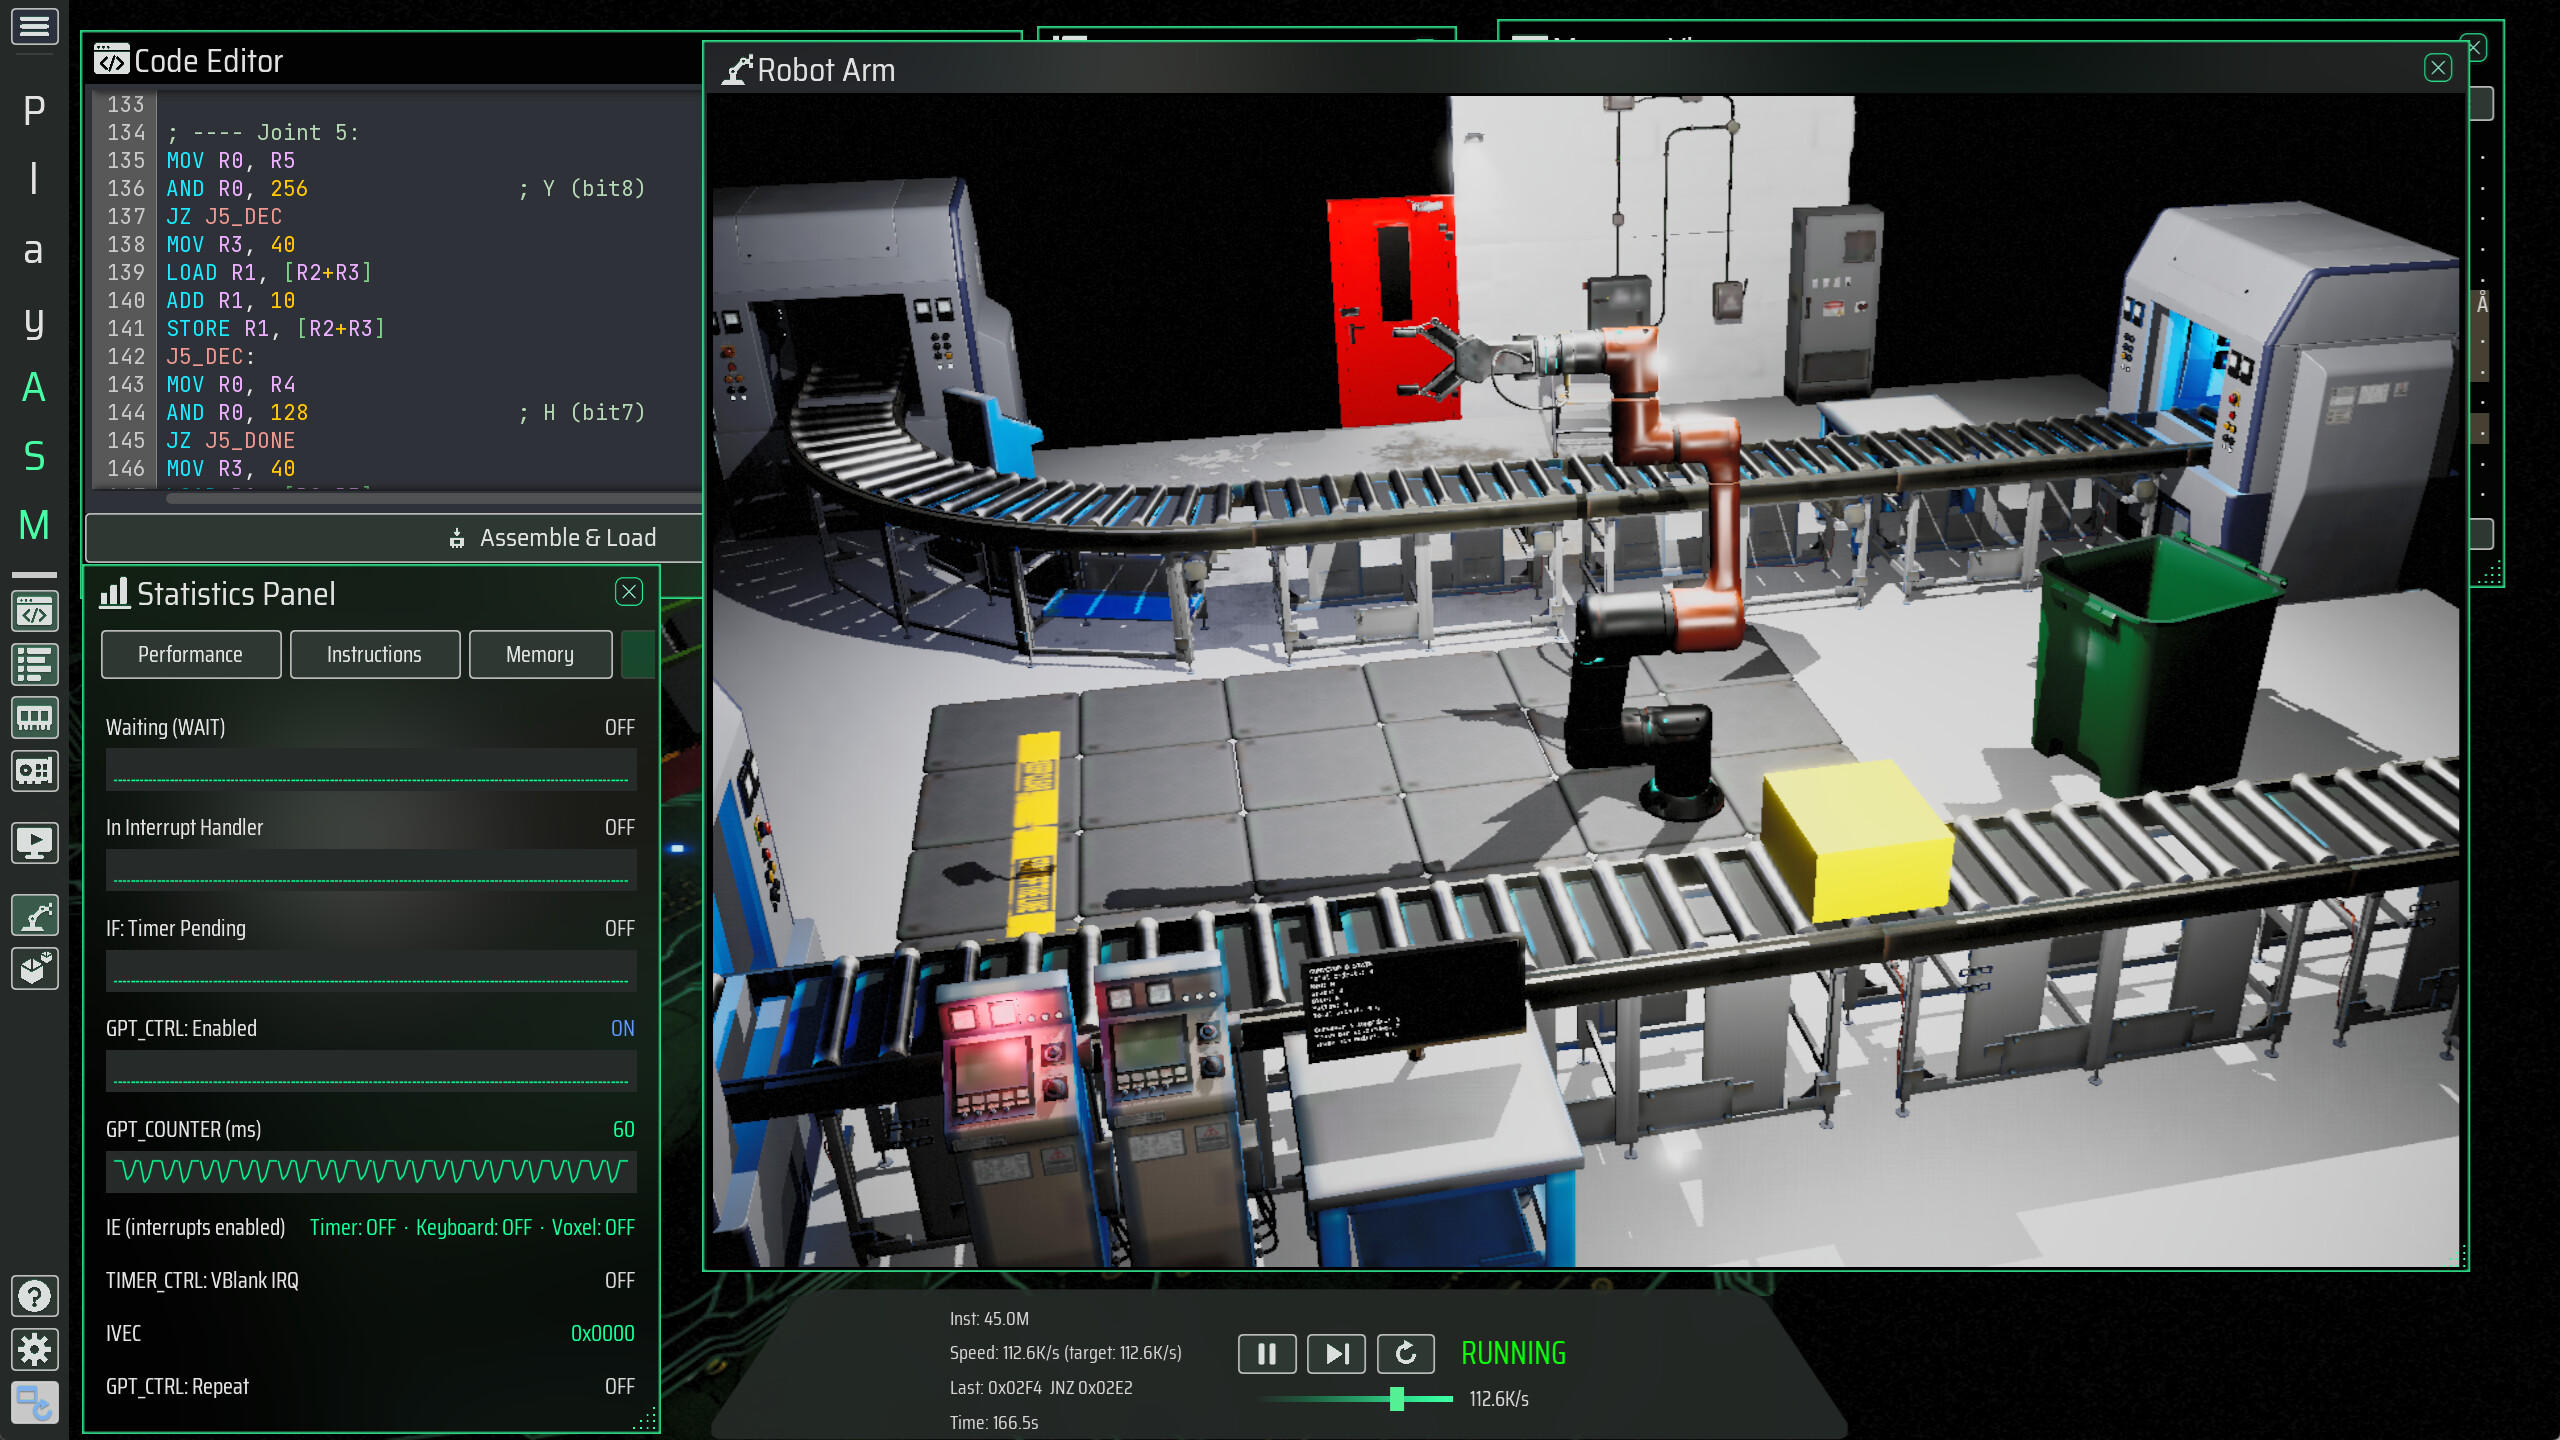Click the 'Waiting (WAIT)' status row
The width and height of the screenshot is (2560, 1440).
pos(371,728)
